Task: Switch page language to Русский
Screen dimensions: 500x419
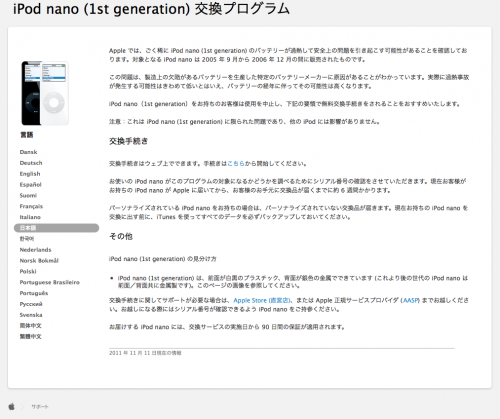Action: point(31,304)
